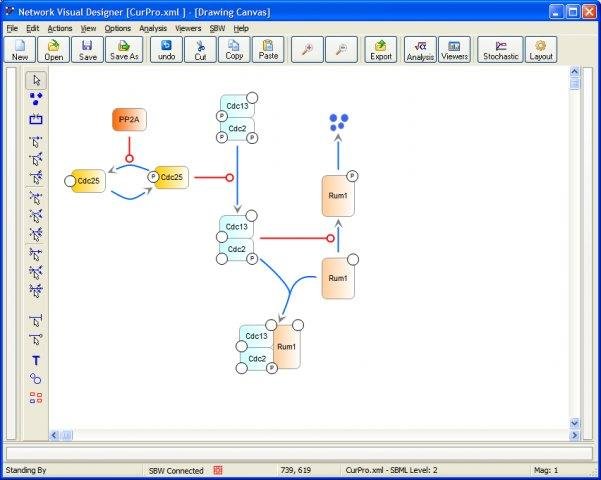Open the Edit menu
The width and height of the screenshot is (601, 480).
33,28
